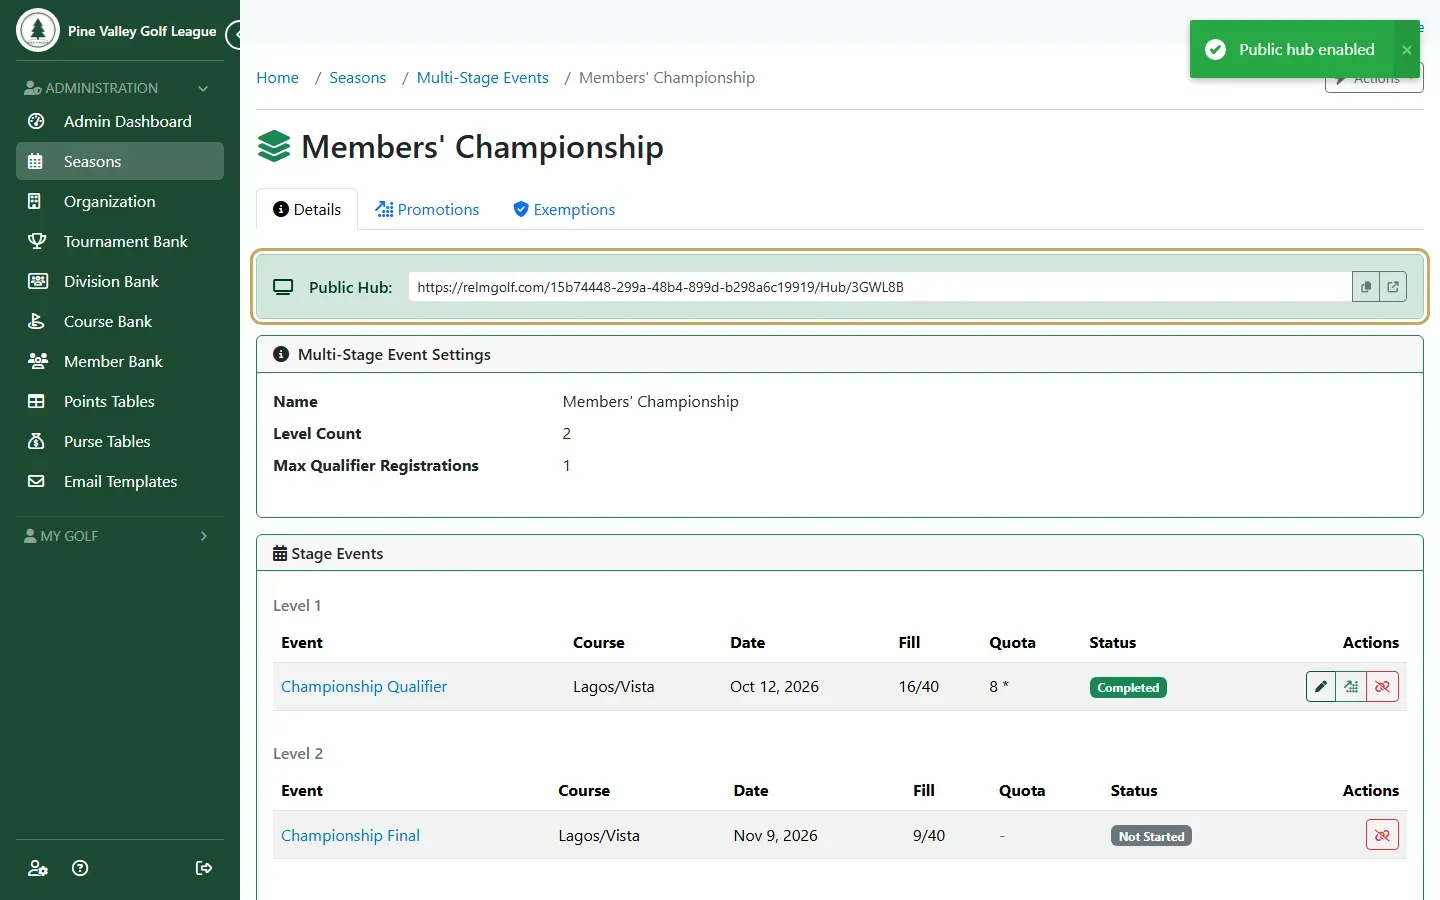Open Course Bank in the sidebar
This screenshot has width=1440, height=900.
coord(120,321)
